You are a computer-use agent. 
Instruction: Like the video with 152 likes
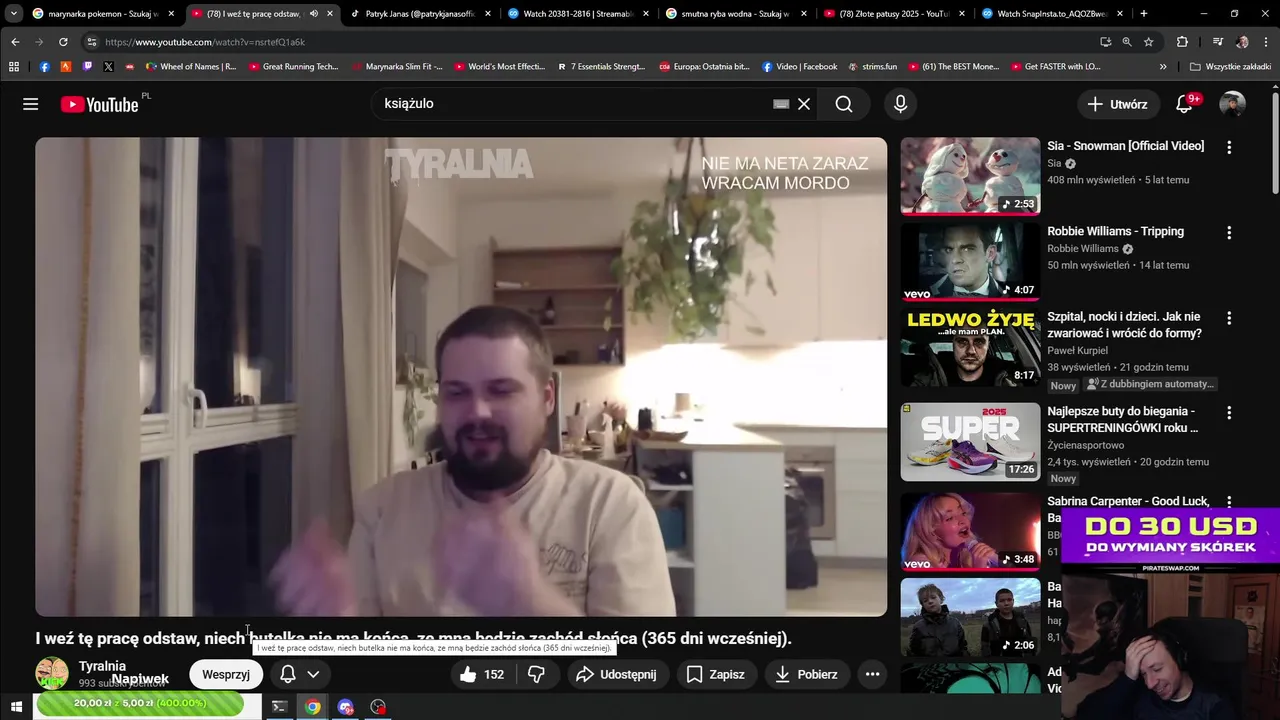pos(482,675)
